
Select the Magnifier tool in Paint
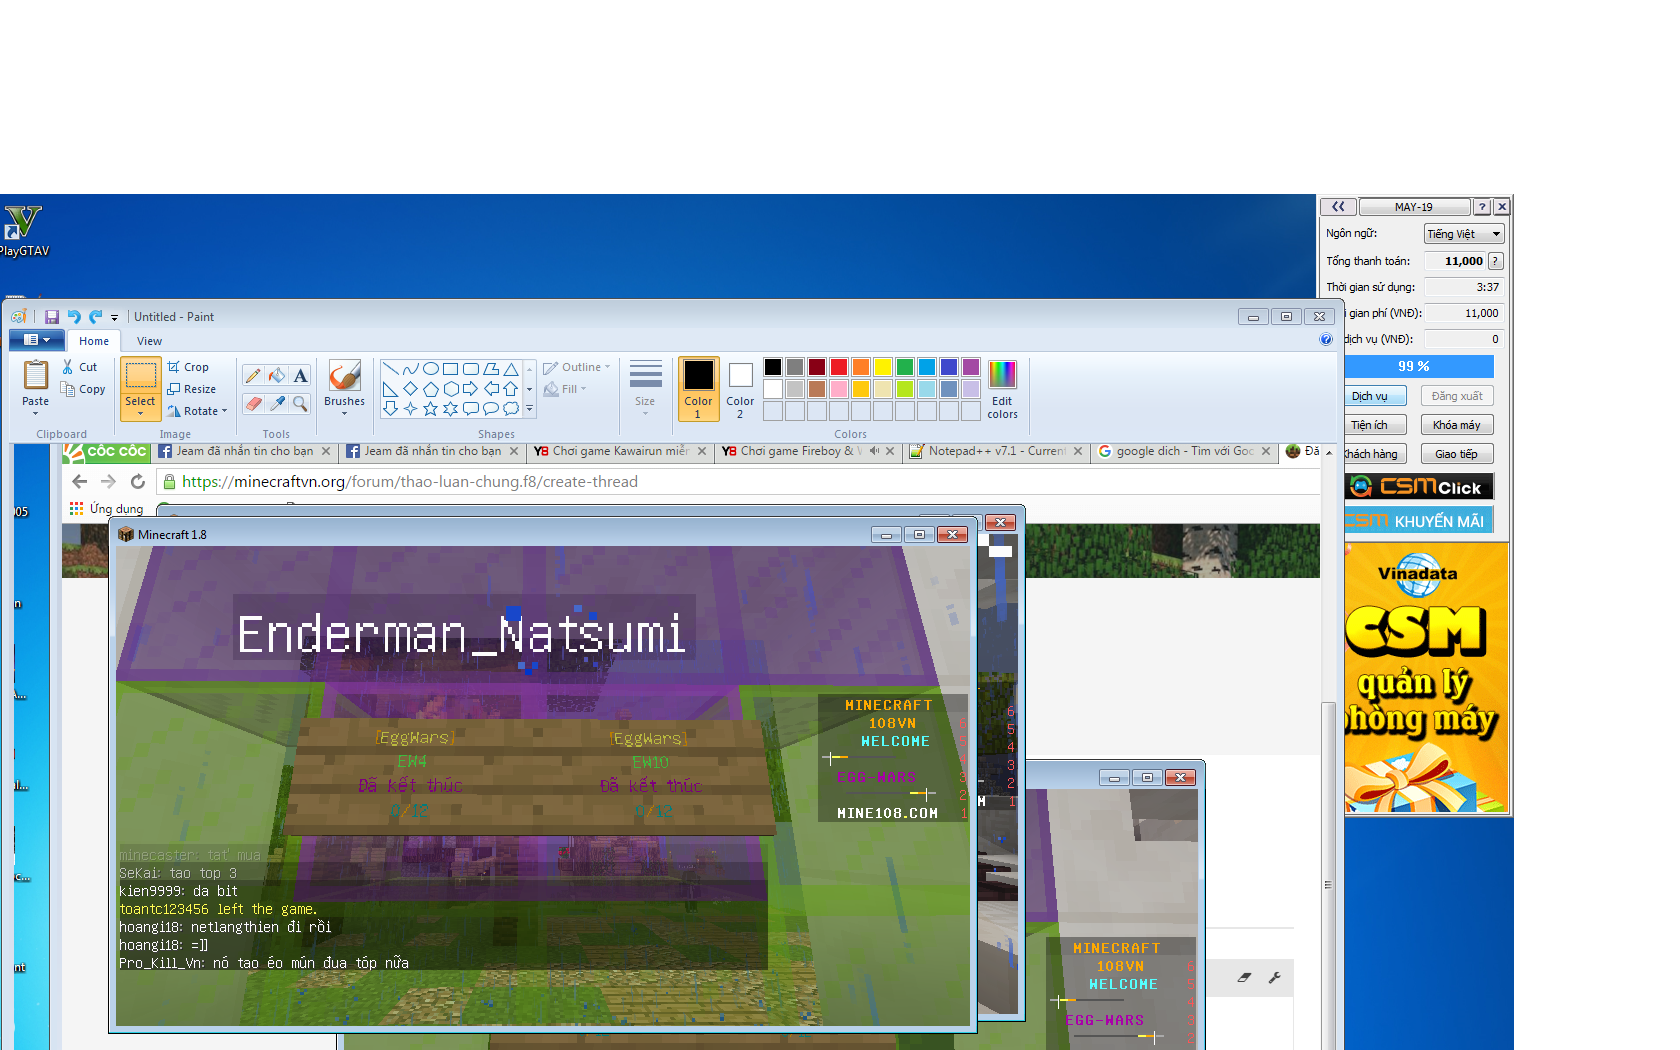tap(300, 403)
